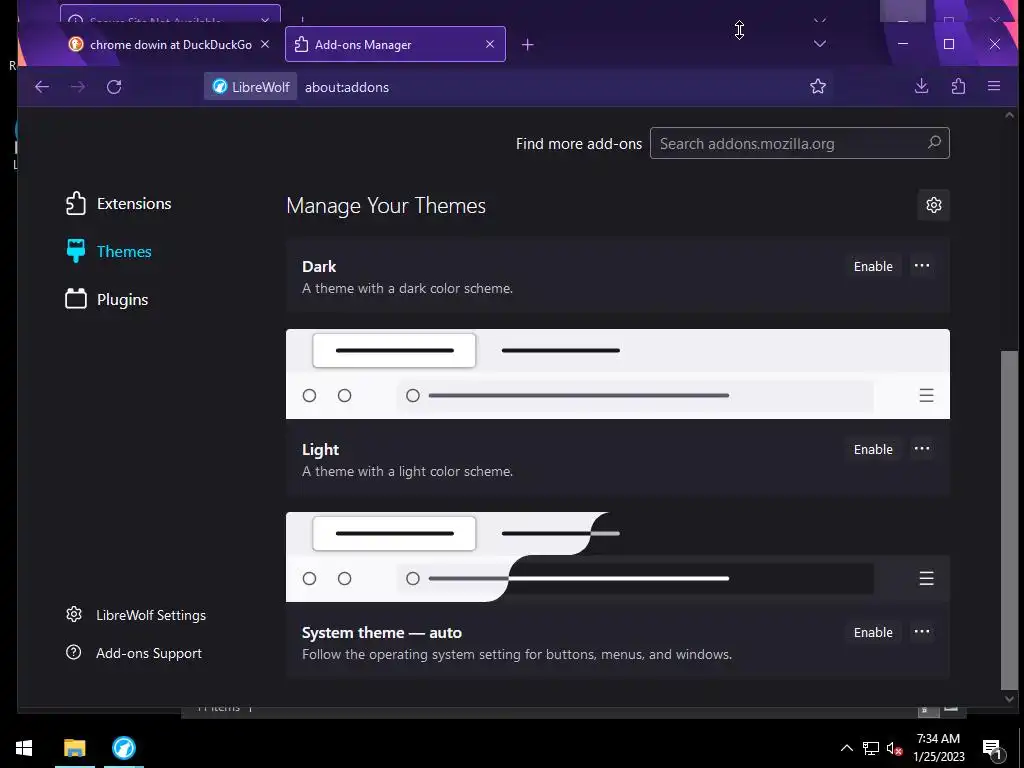Open a new tab with the plus button

(x=528, y=44)
